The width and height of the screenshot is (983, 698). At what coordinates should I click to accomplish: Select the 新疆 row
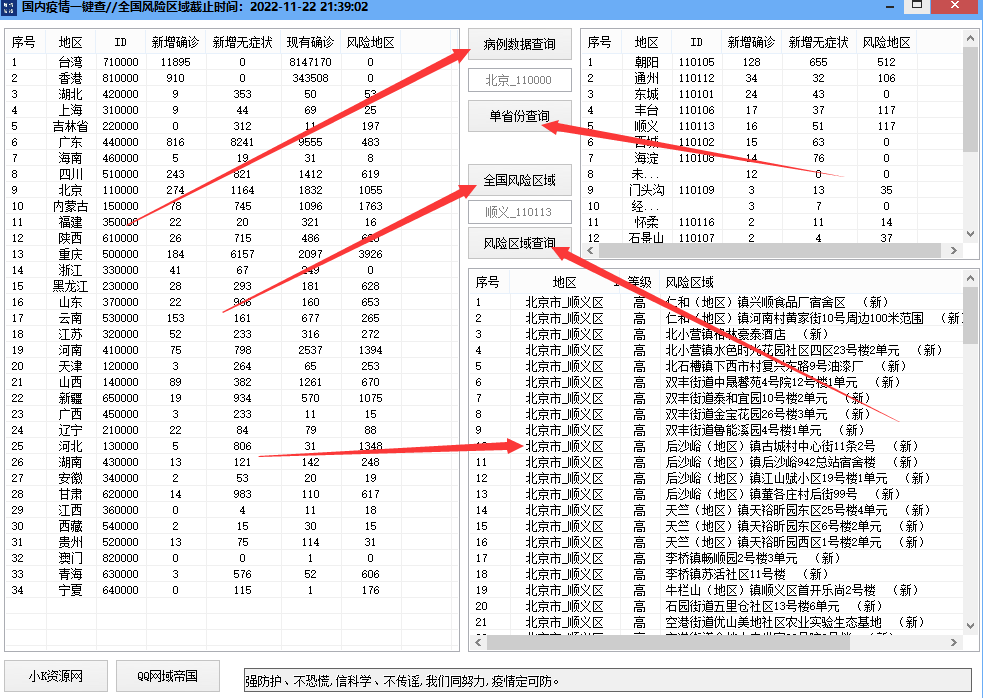[x=232, y=398]
